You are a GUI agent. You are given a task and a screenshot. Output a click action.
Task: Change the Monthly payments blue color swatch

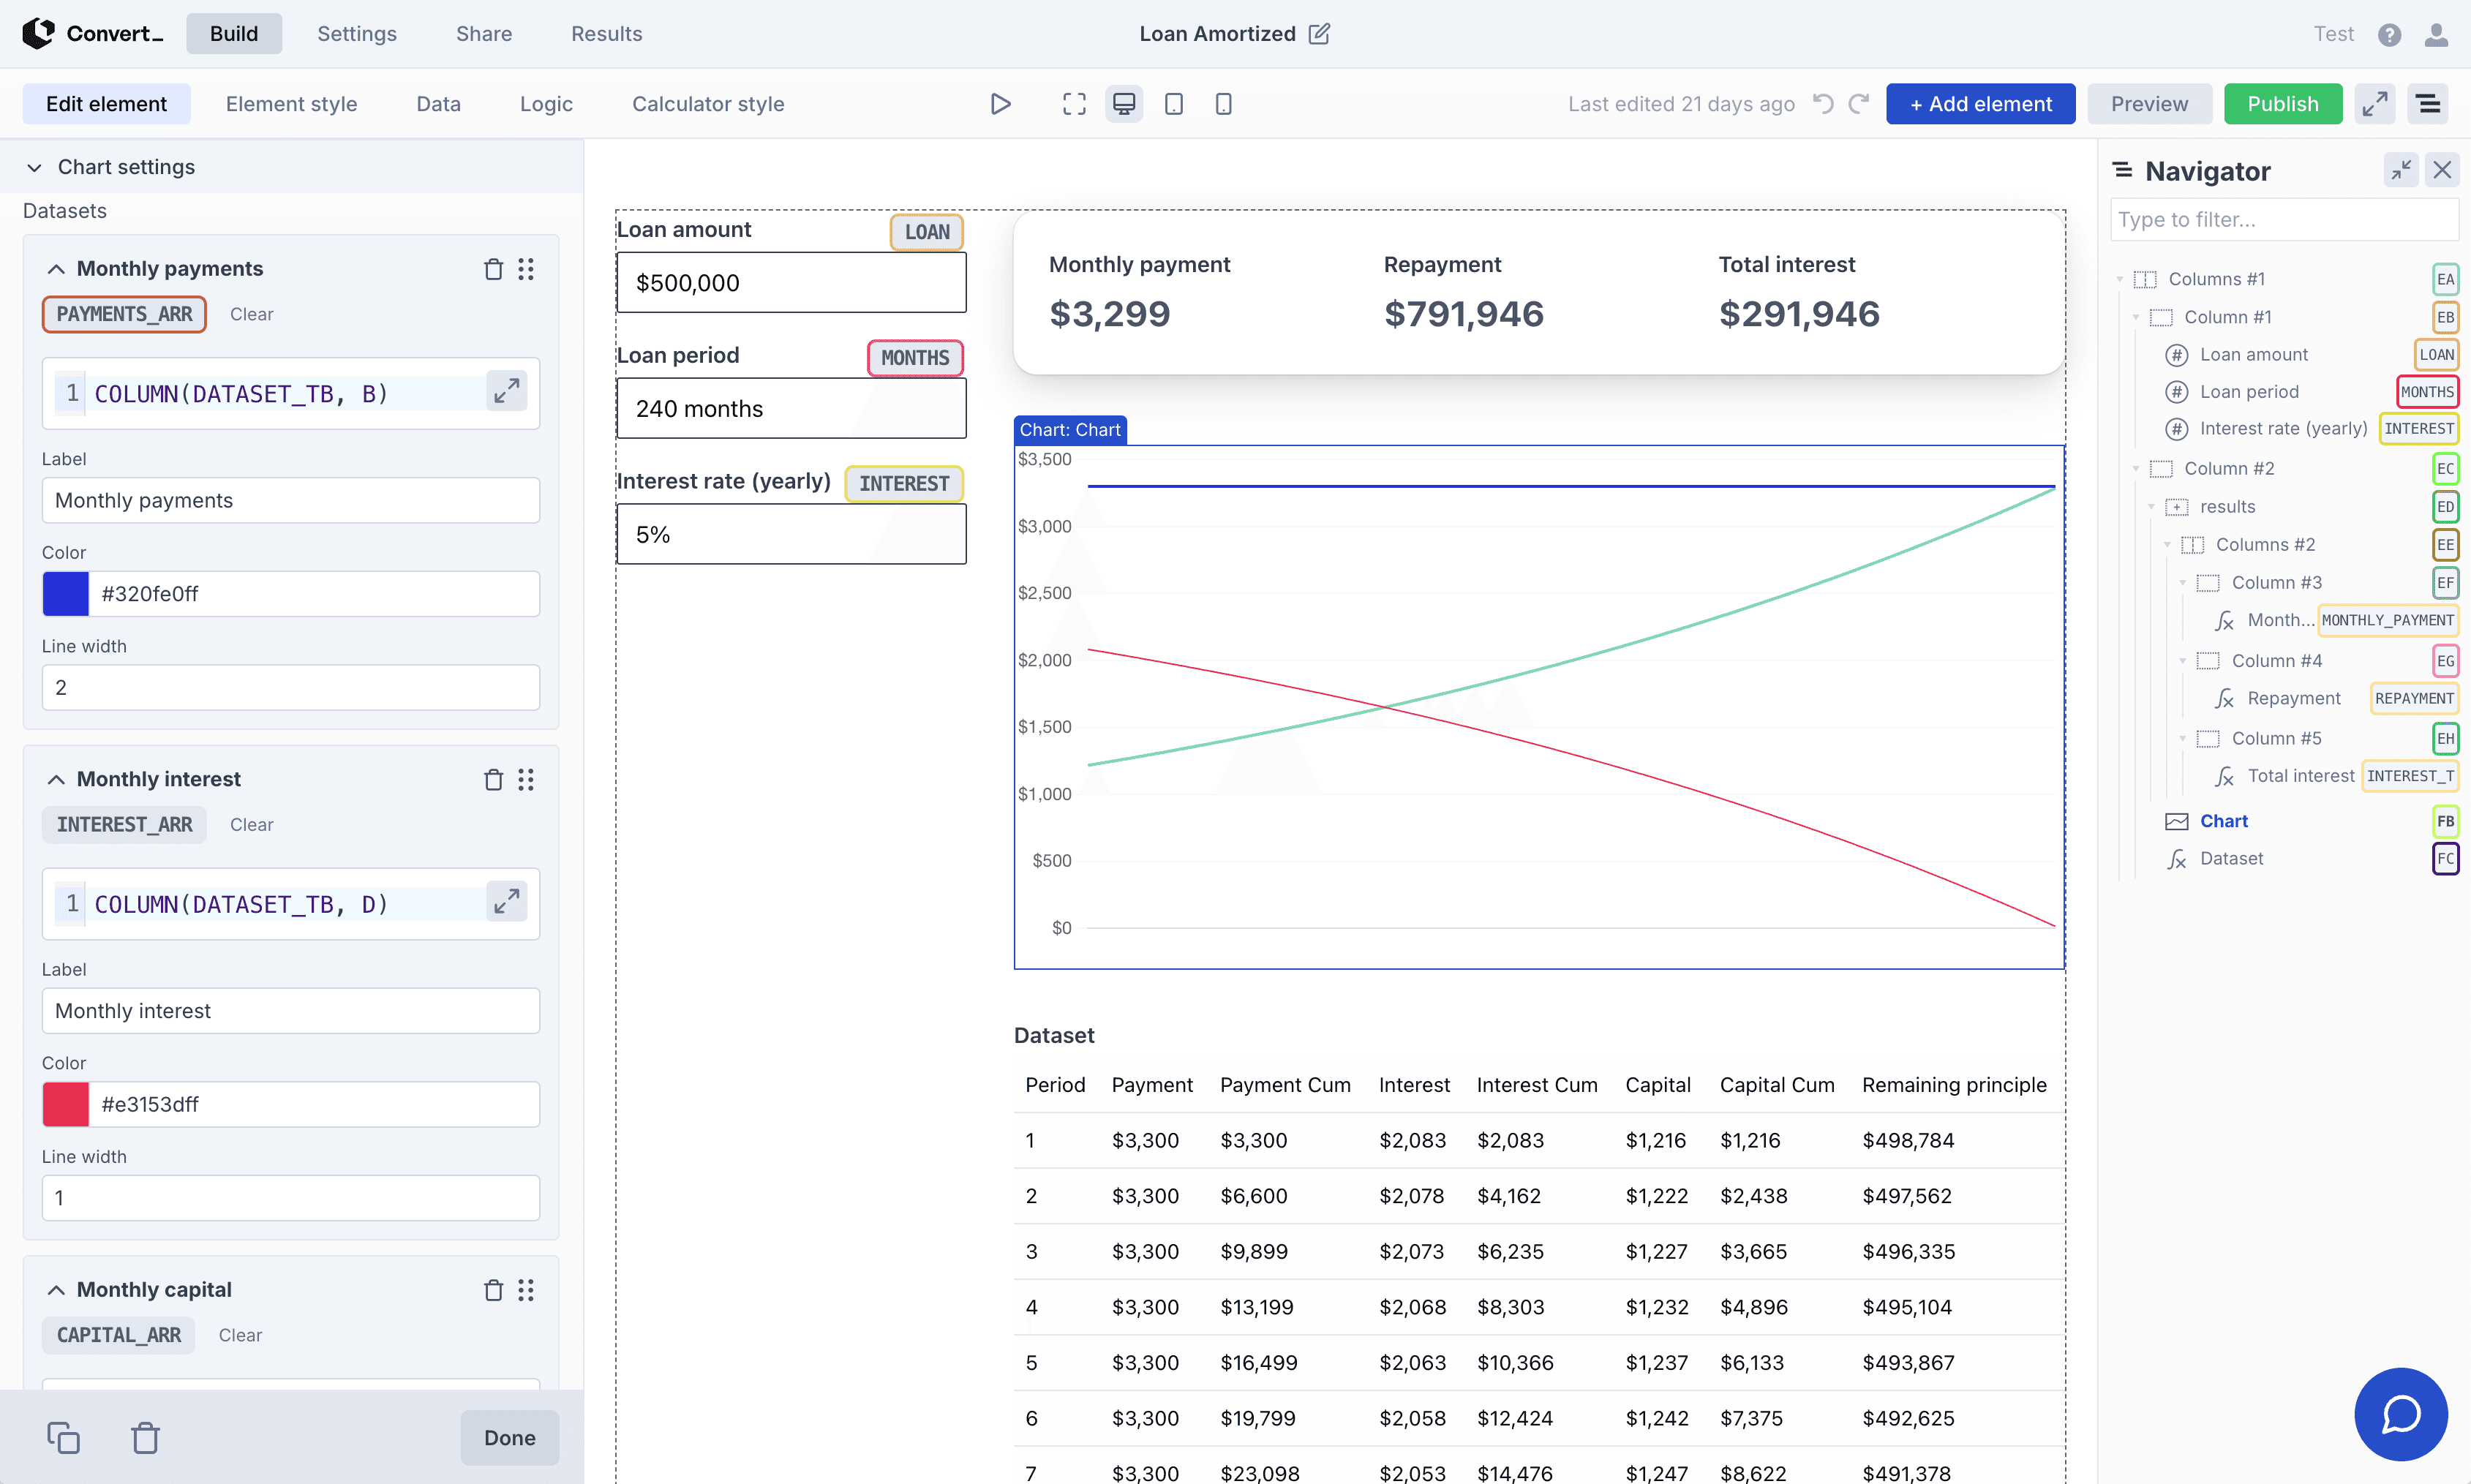click(x=64, y=593)
